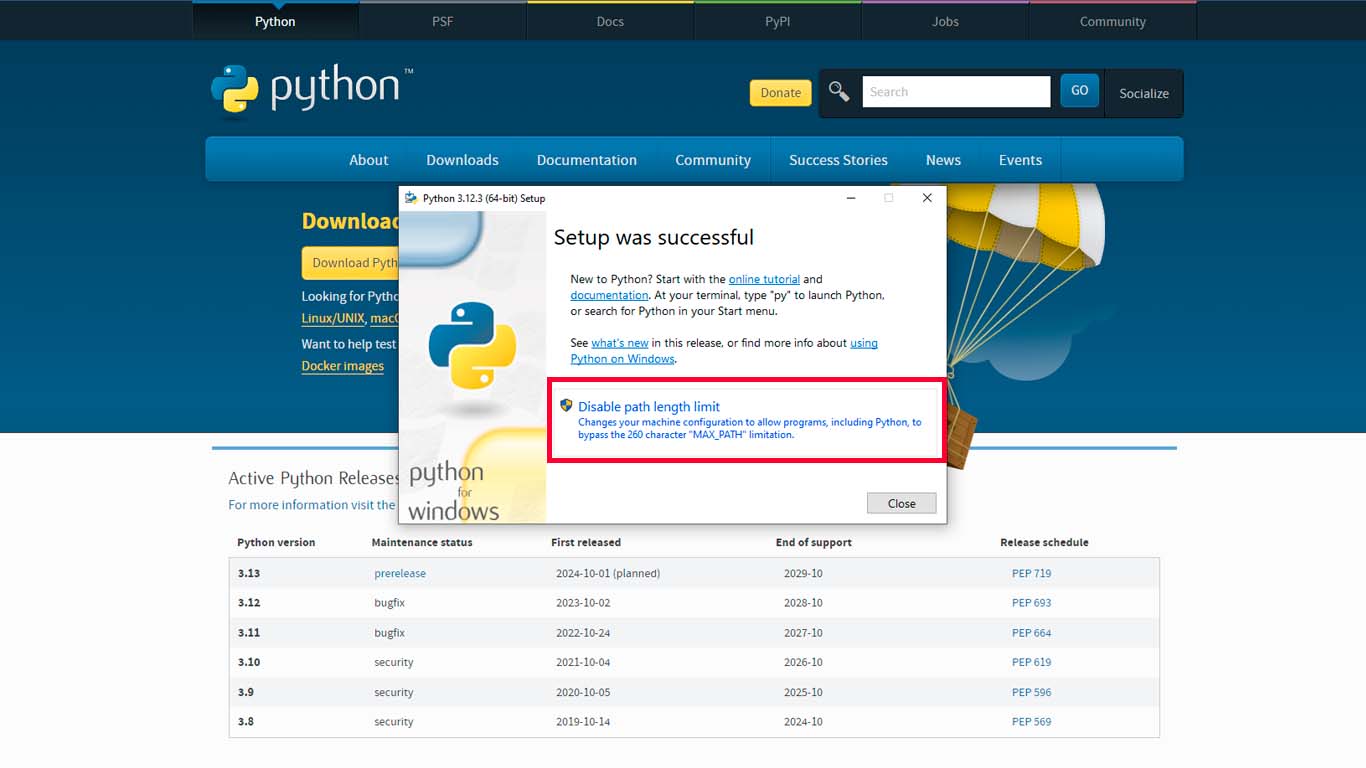
Task: Click the Close button in the Setup dialog
Action: click(x=902, y=503)
